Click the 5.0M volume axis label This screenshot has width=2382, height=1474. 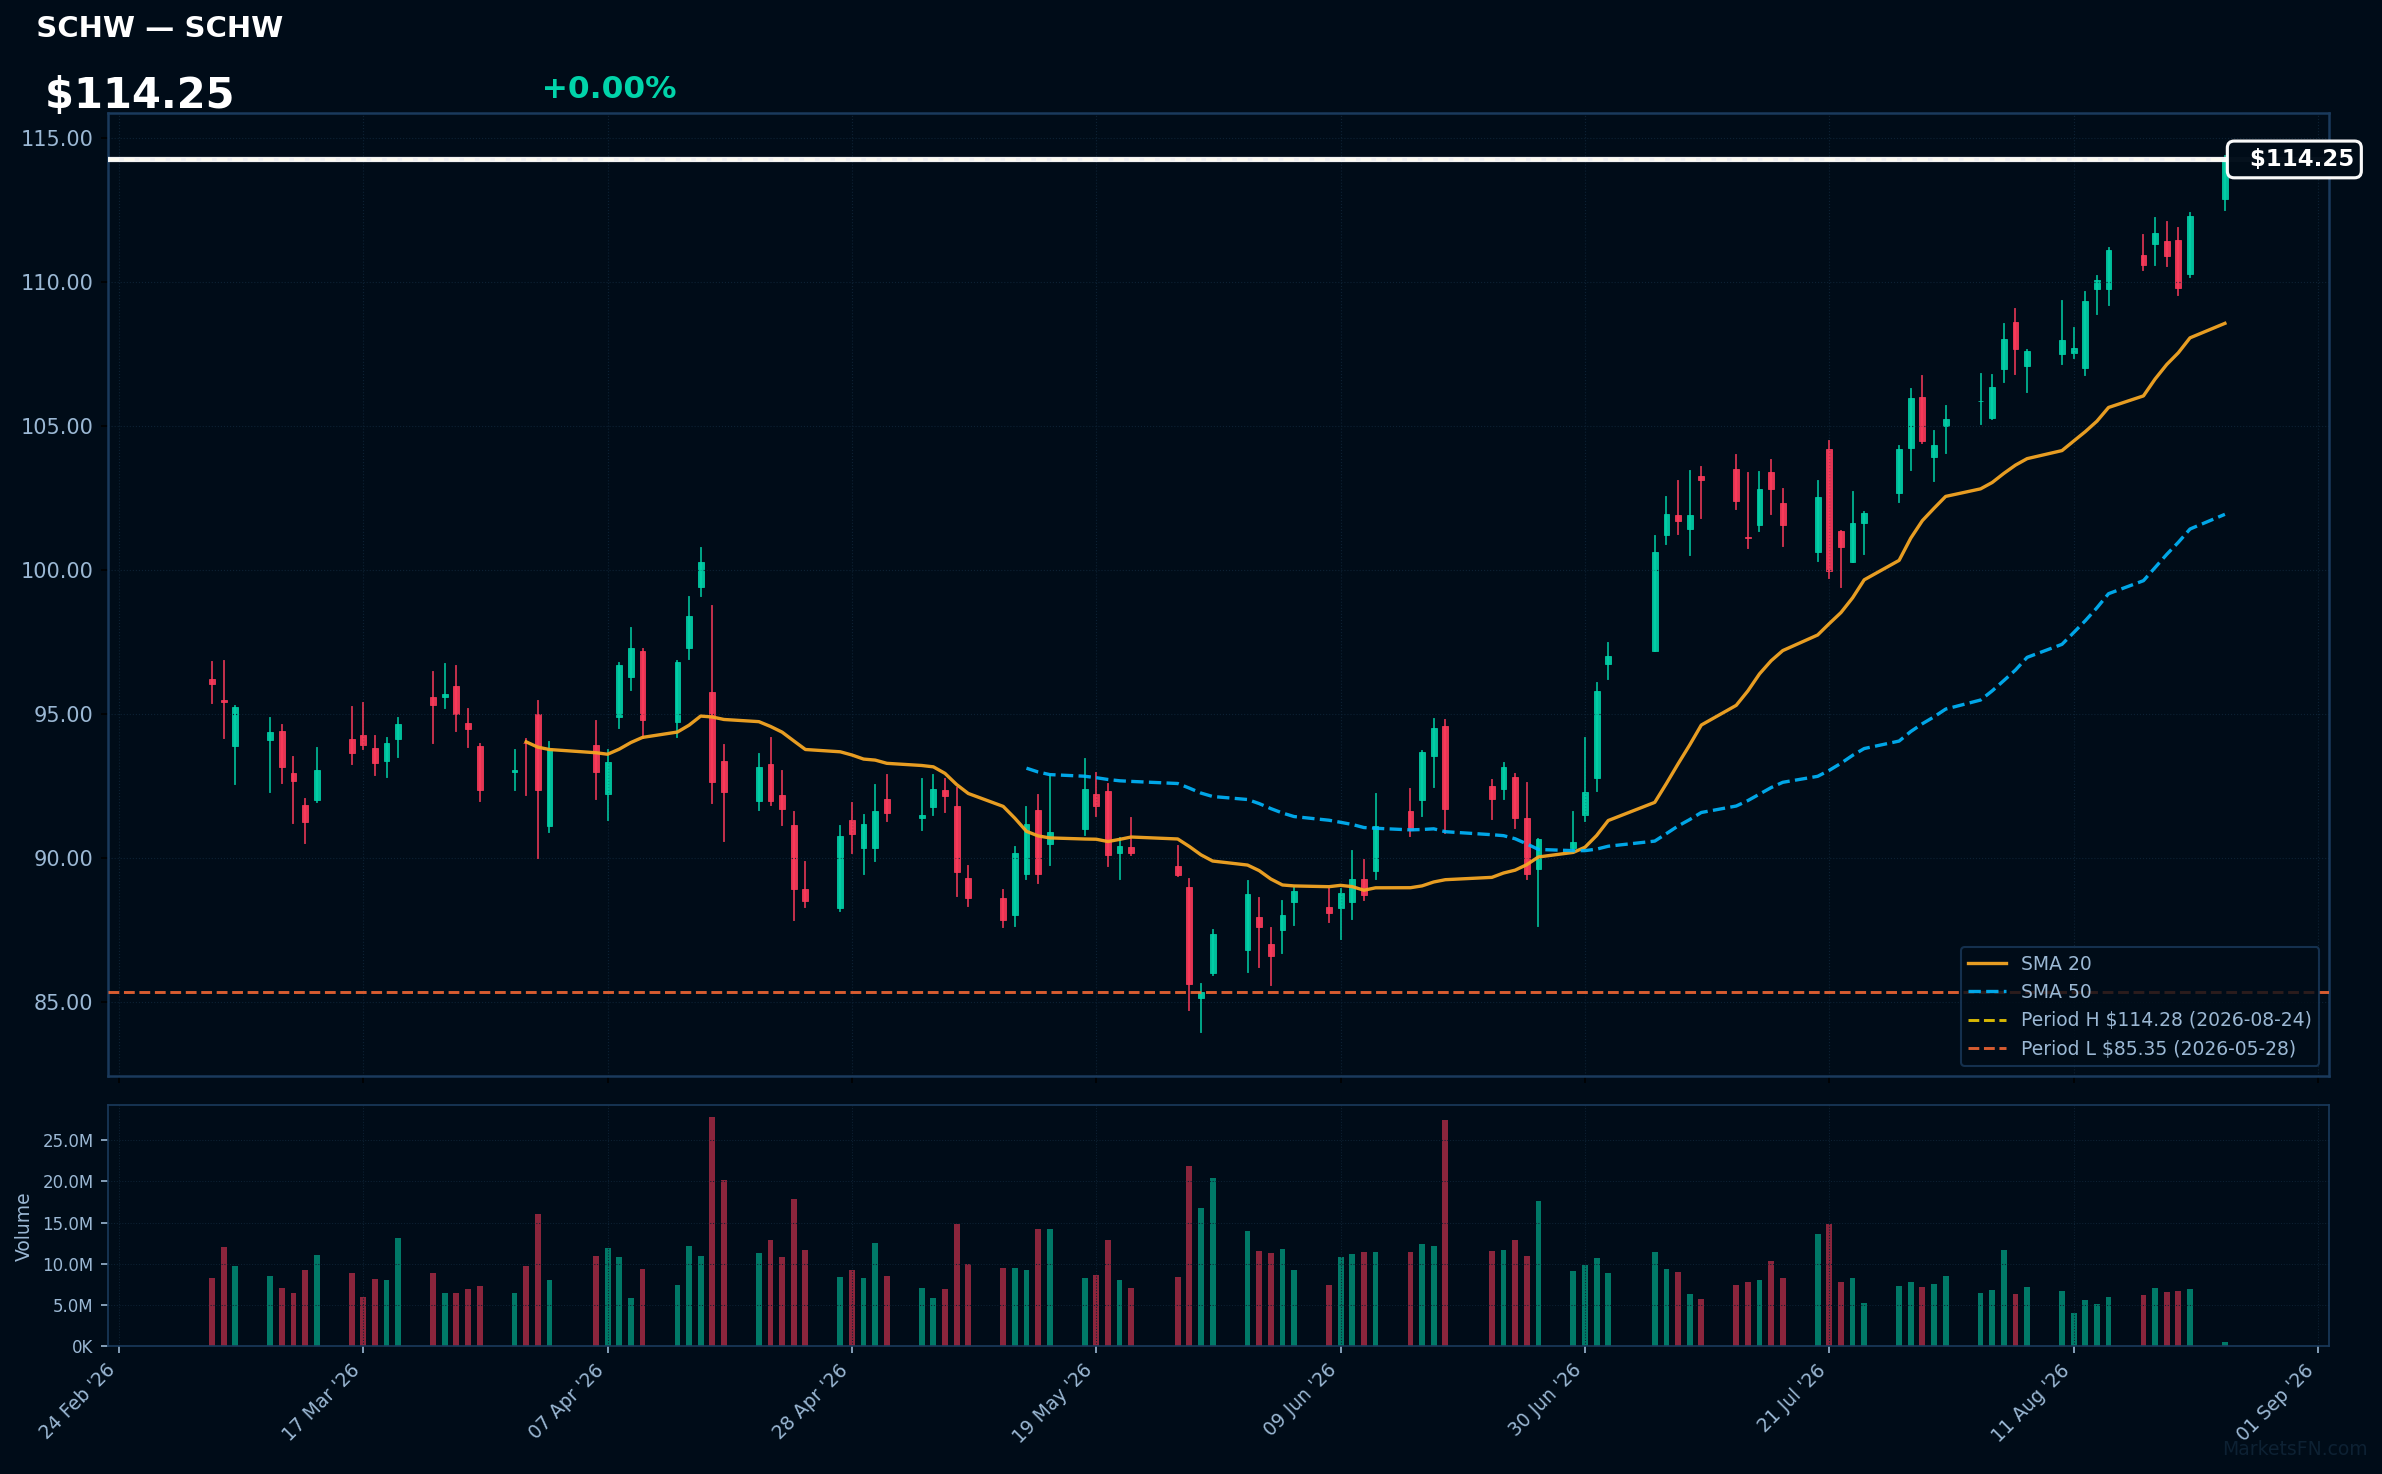coord(73,1305)
